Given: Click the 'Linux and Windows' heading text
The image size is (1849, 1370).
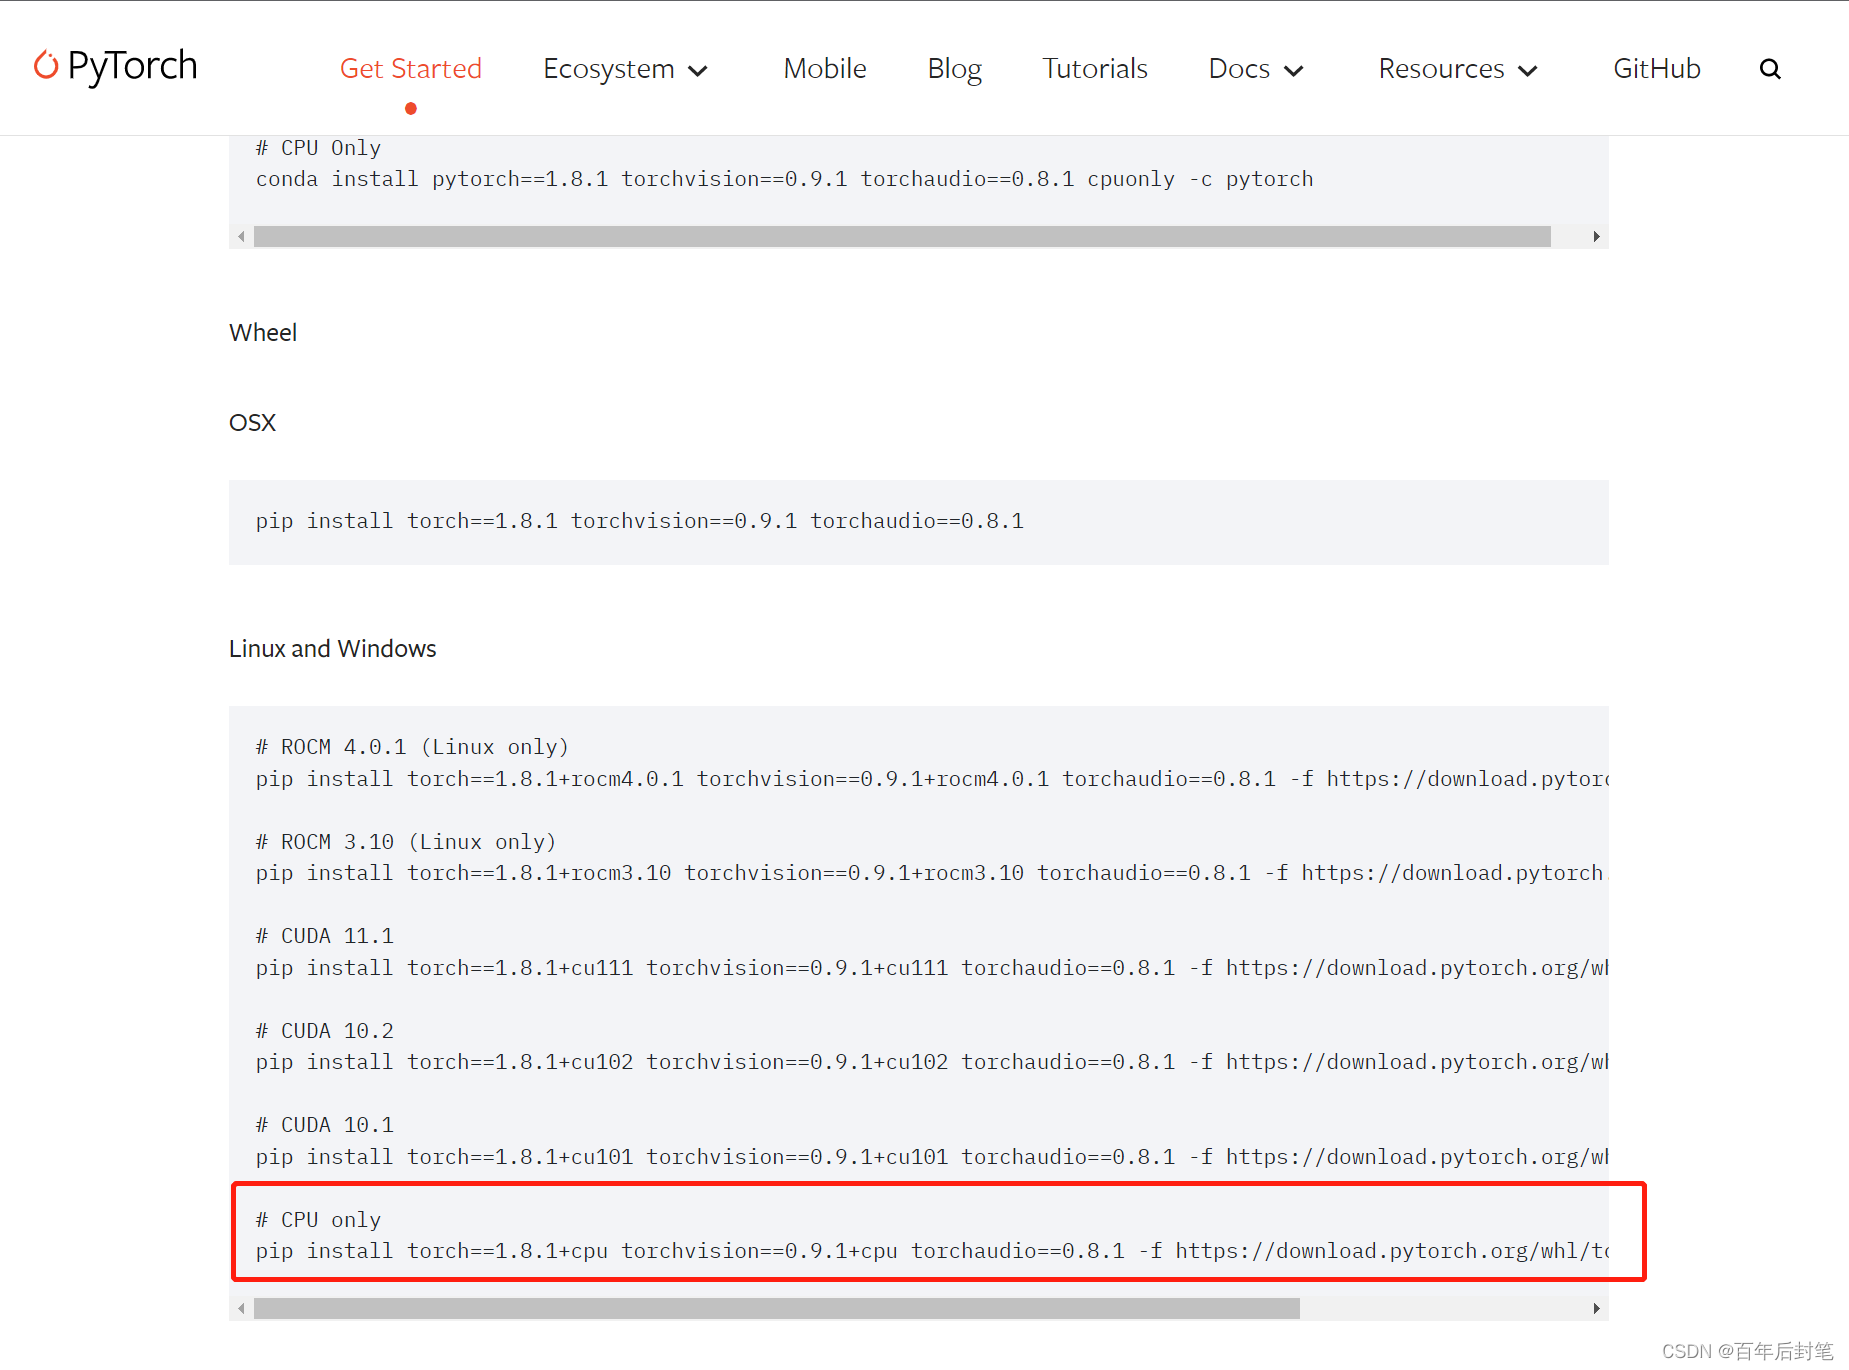Looking at the screenshot, I should point(333,649).
